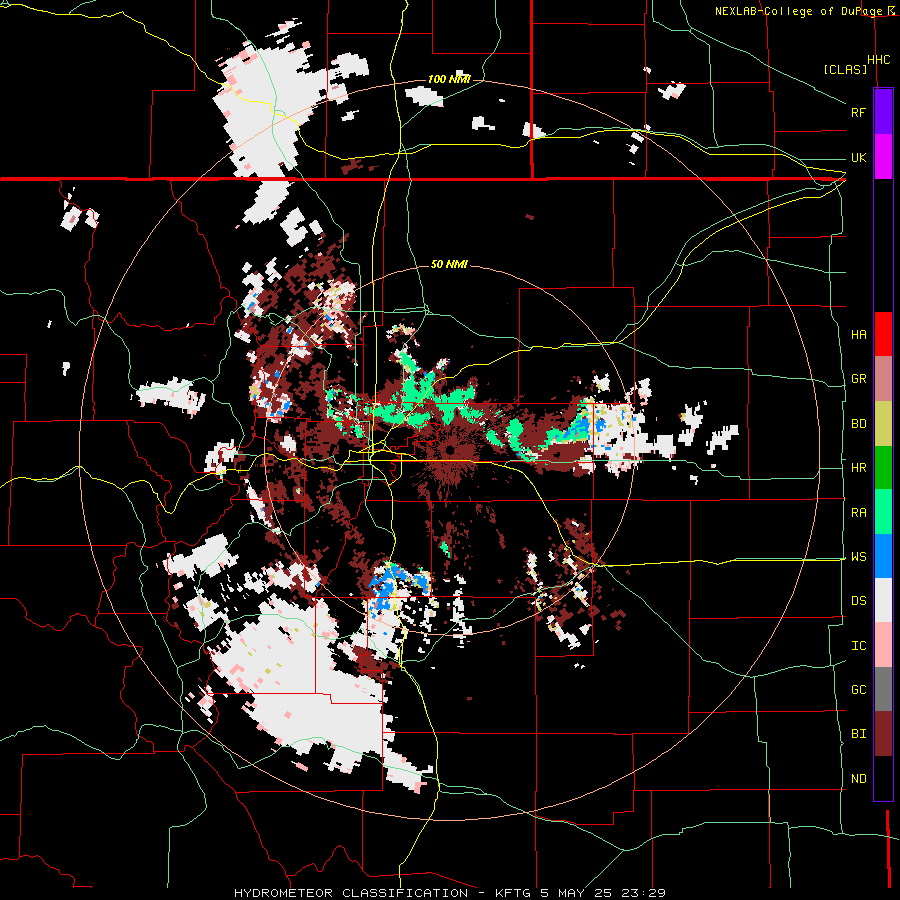This screenshot has width=900, height=900.
Task: Pick the salmon GR color swatch
Action: (883, 379)
